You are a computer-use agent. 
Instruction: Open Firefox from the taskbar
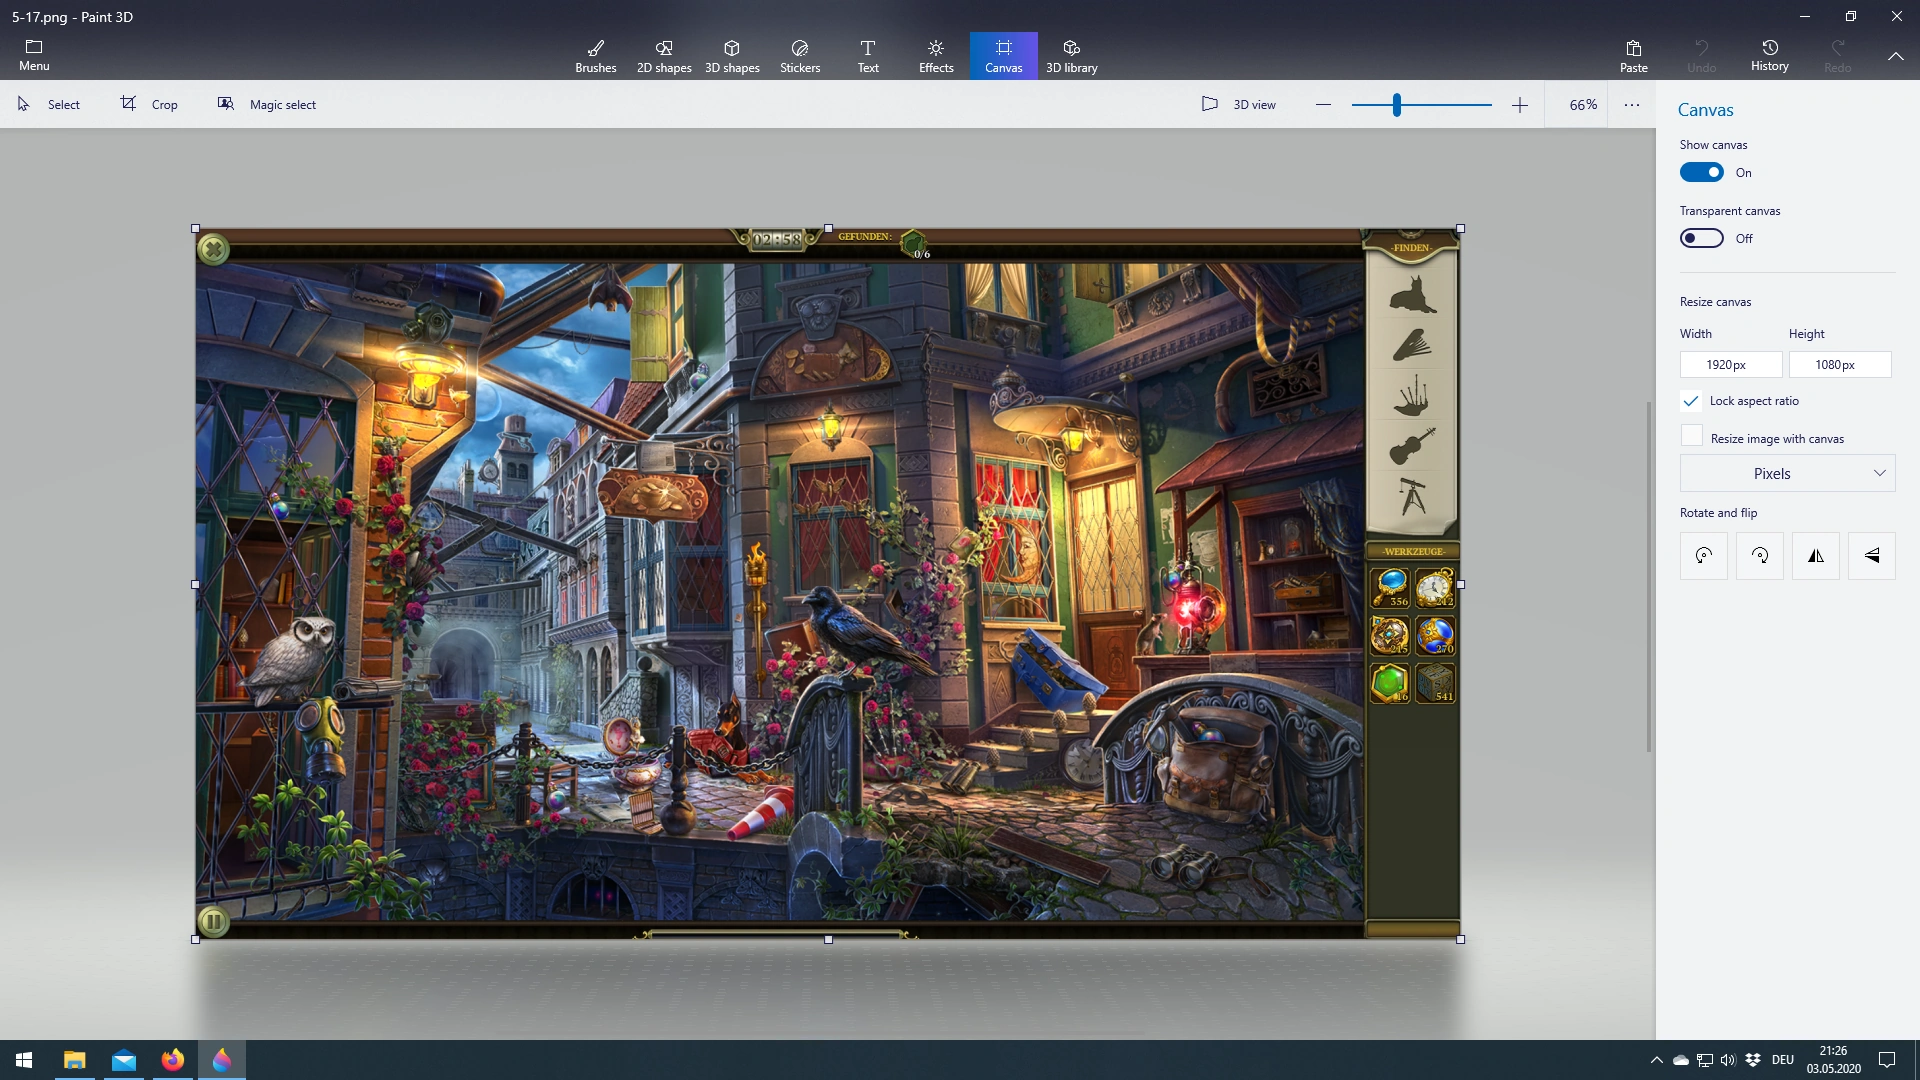[173, 1060]
